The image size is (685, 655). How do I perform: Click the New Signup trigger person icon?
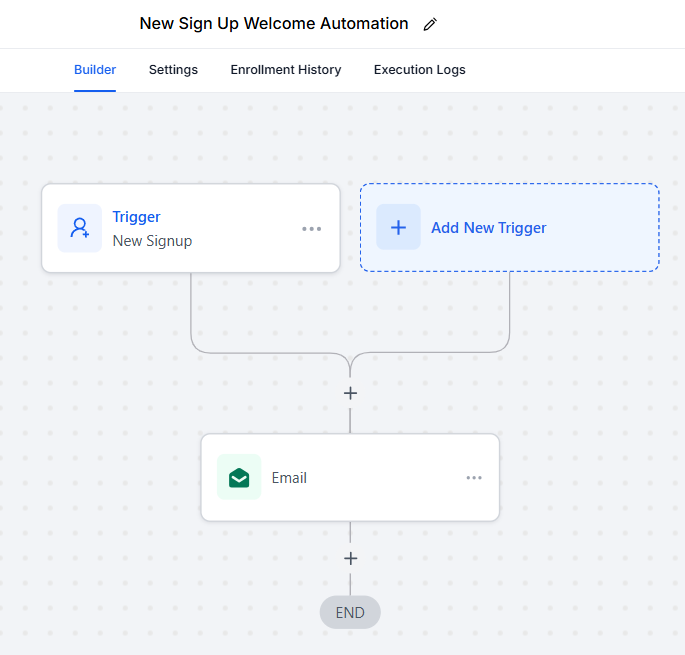click(79, 228)
